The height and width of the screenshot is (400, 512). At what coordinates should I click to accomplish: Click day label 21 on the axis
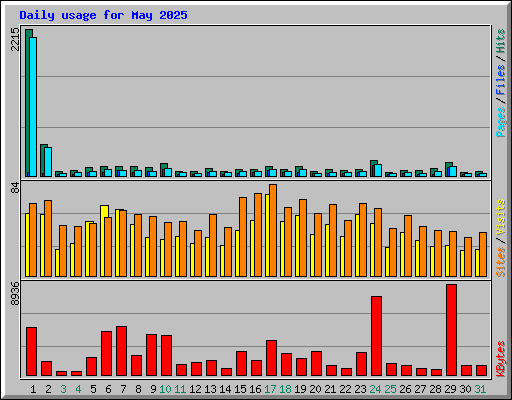click(330, 389)
